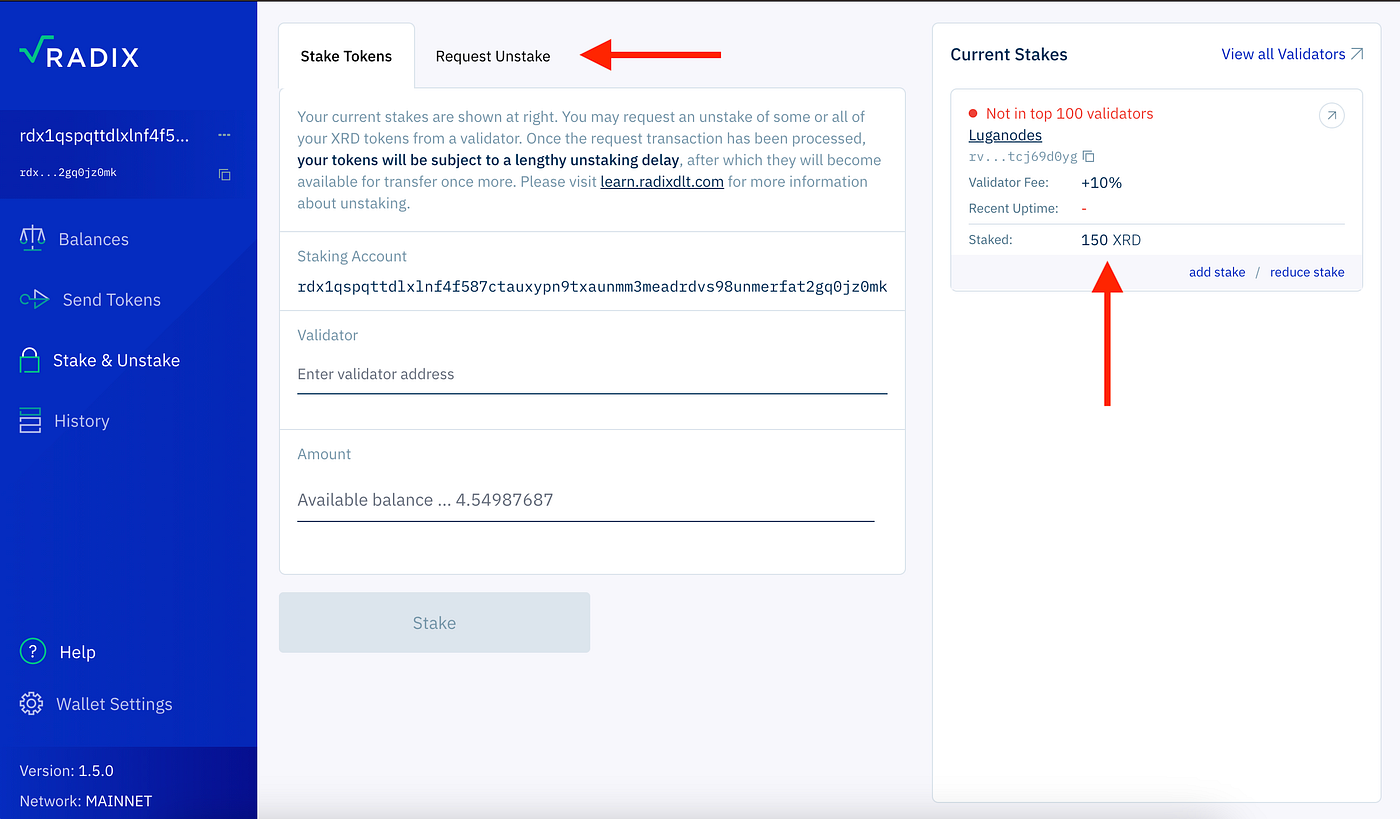The width and height of the screenshot is (1400, 819).
Task: Open the account options ellipsis menu
Action: pyautogui.click(x=224, y=135)
